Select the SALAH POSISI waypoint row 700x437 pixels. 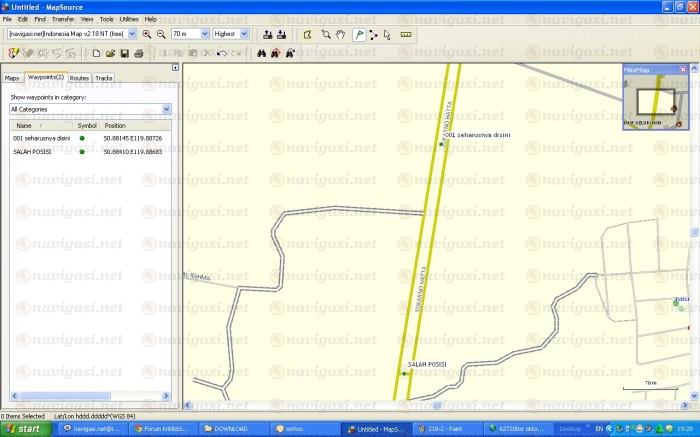coord(40,151)
